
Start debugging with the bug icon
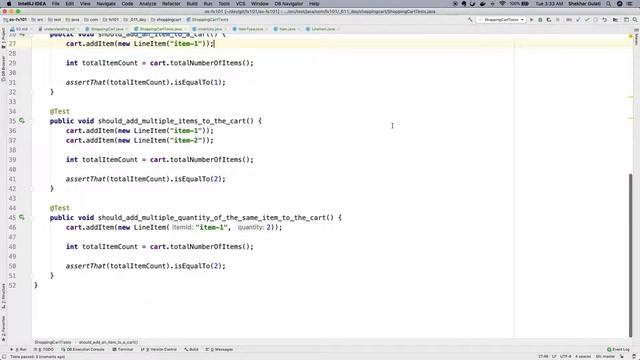540,20
